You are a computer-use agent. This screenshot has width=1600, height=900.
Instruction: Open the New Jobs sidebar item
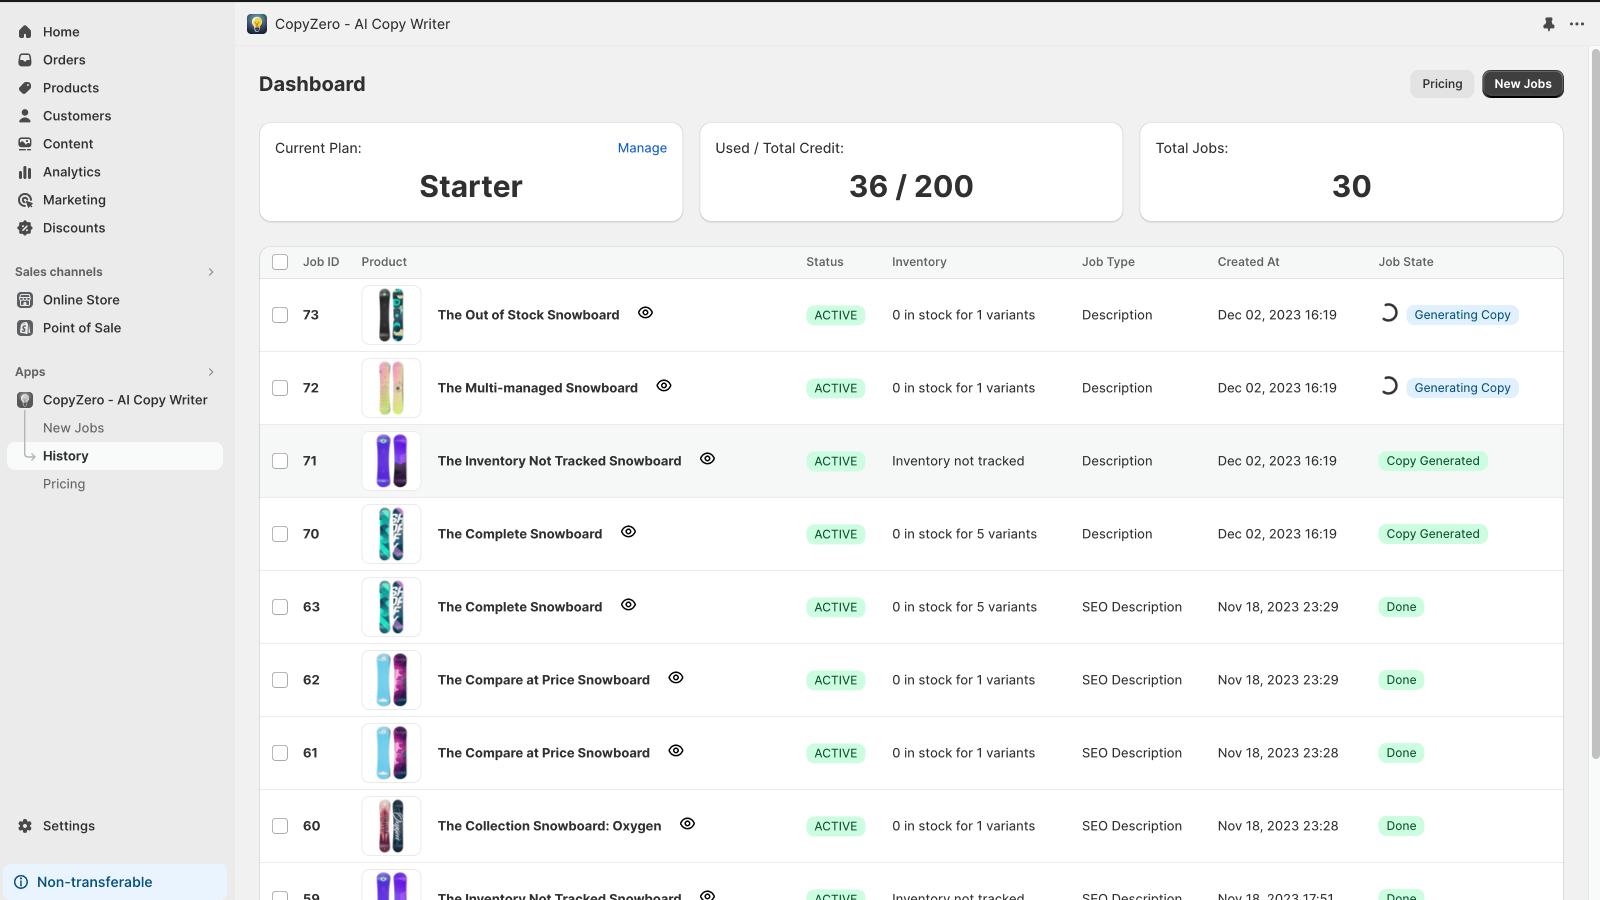[73, 428]
